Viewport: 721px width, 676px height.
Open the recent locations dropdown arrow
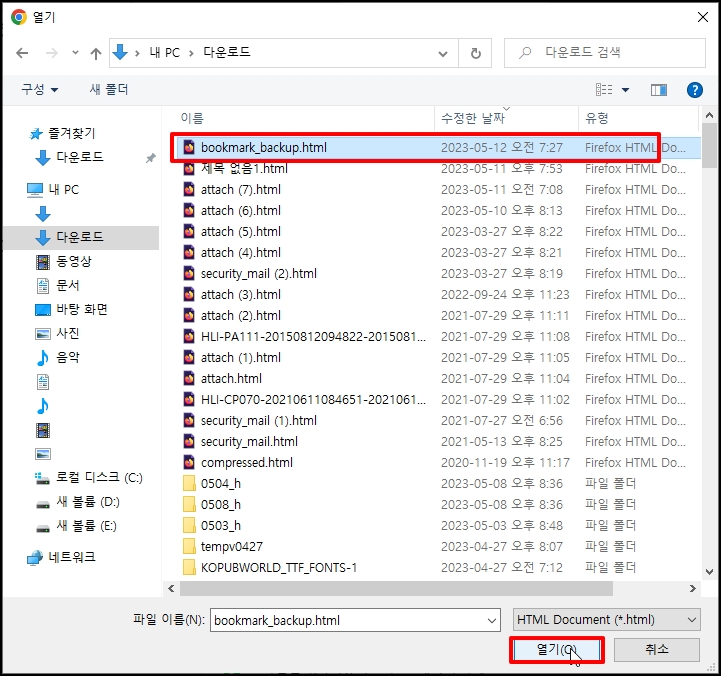[x=75, y=53]
